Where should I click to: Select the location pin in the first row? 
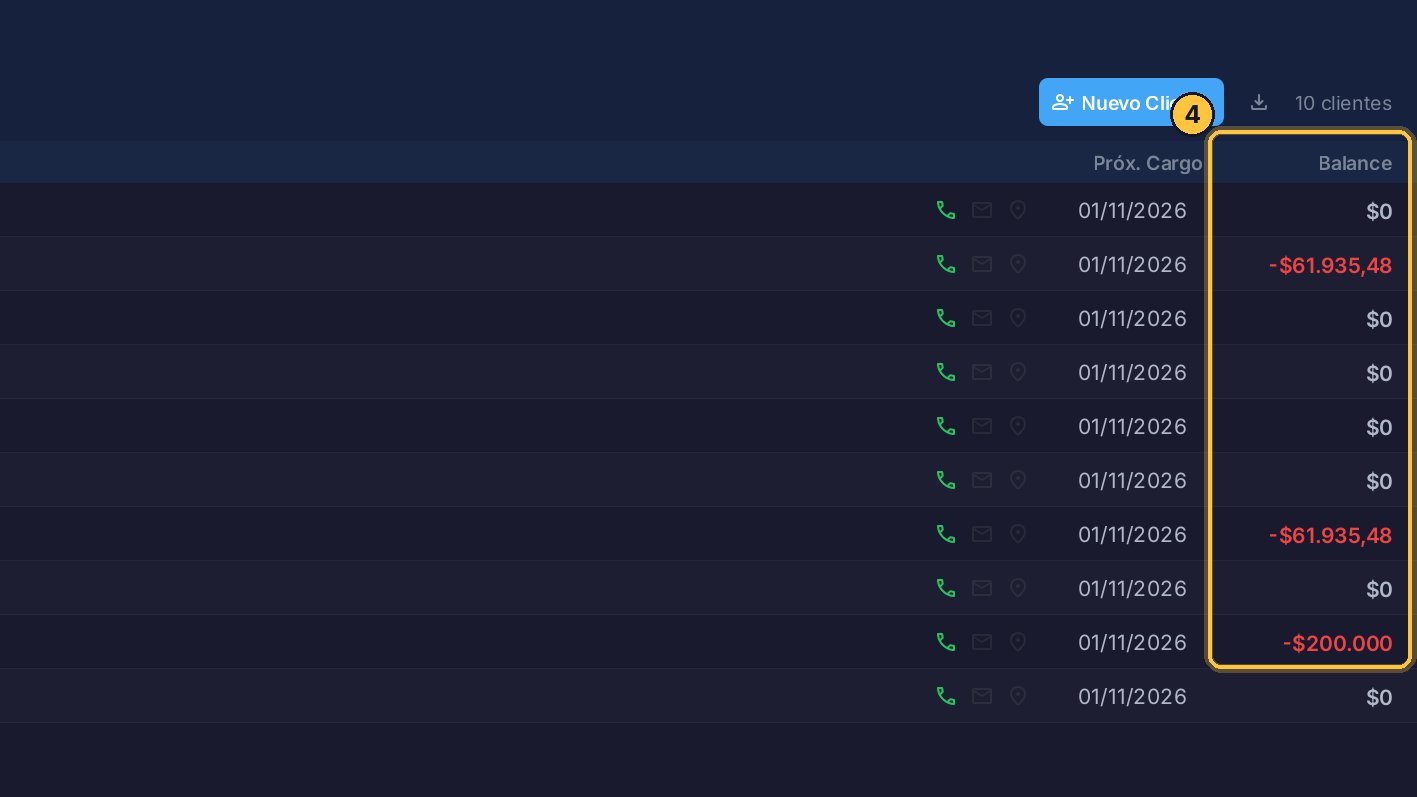[x=1018, y=210]
